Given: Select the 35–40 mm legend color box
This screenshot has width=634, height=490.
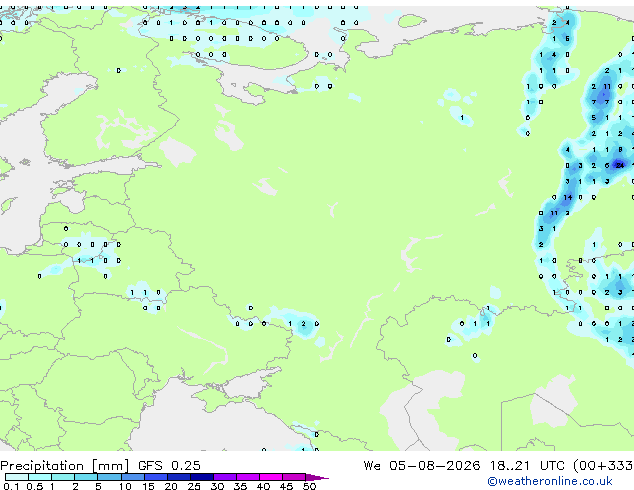Looking at the screenshot, I should tap(248, 477).
